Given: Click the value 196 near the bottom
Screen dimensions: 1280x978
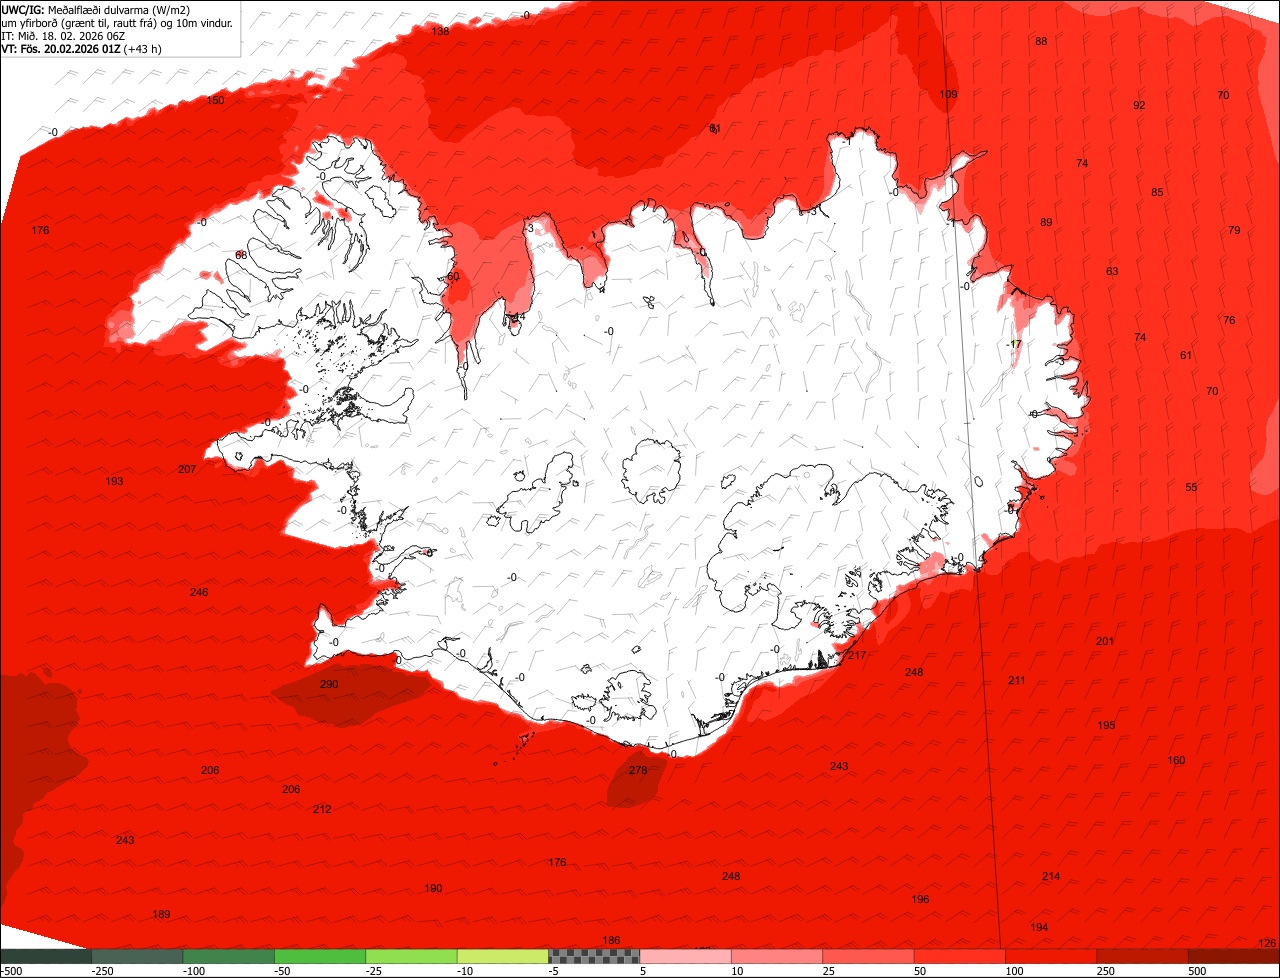Looking at the screenshot, I should click(x=920, y=899).
